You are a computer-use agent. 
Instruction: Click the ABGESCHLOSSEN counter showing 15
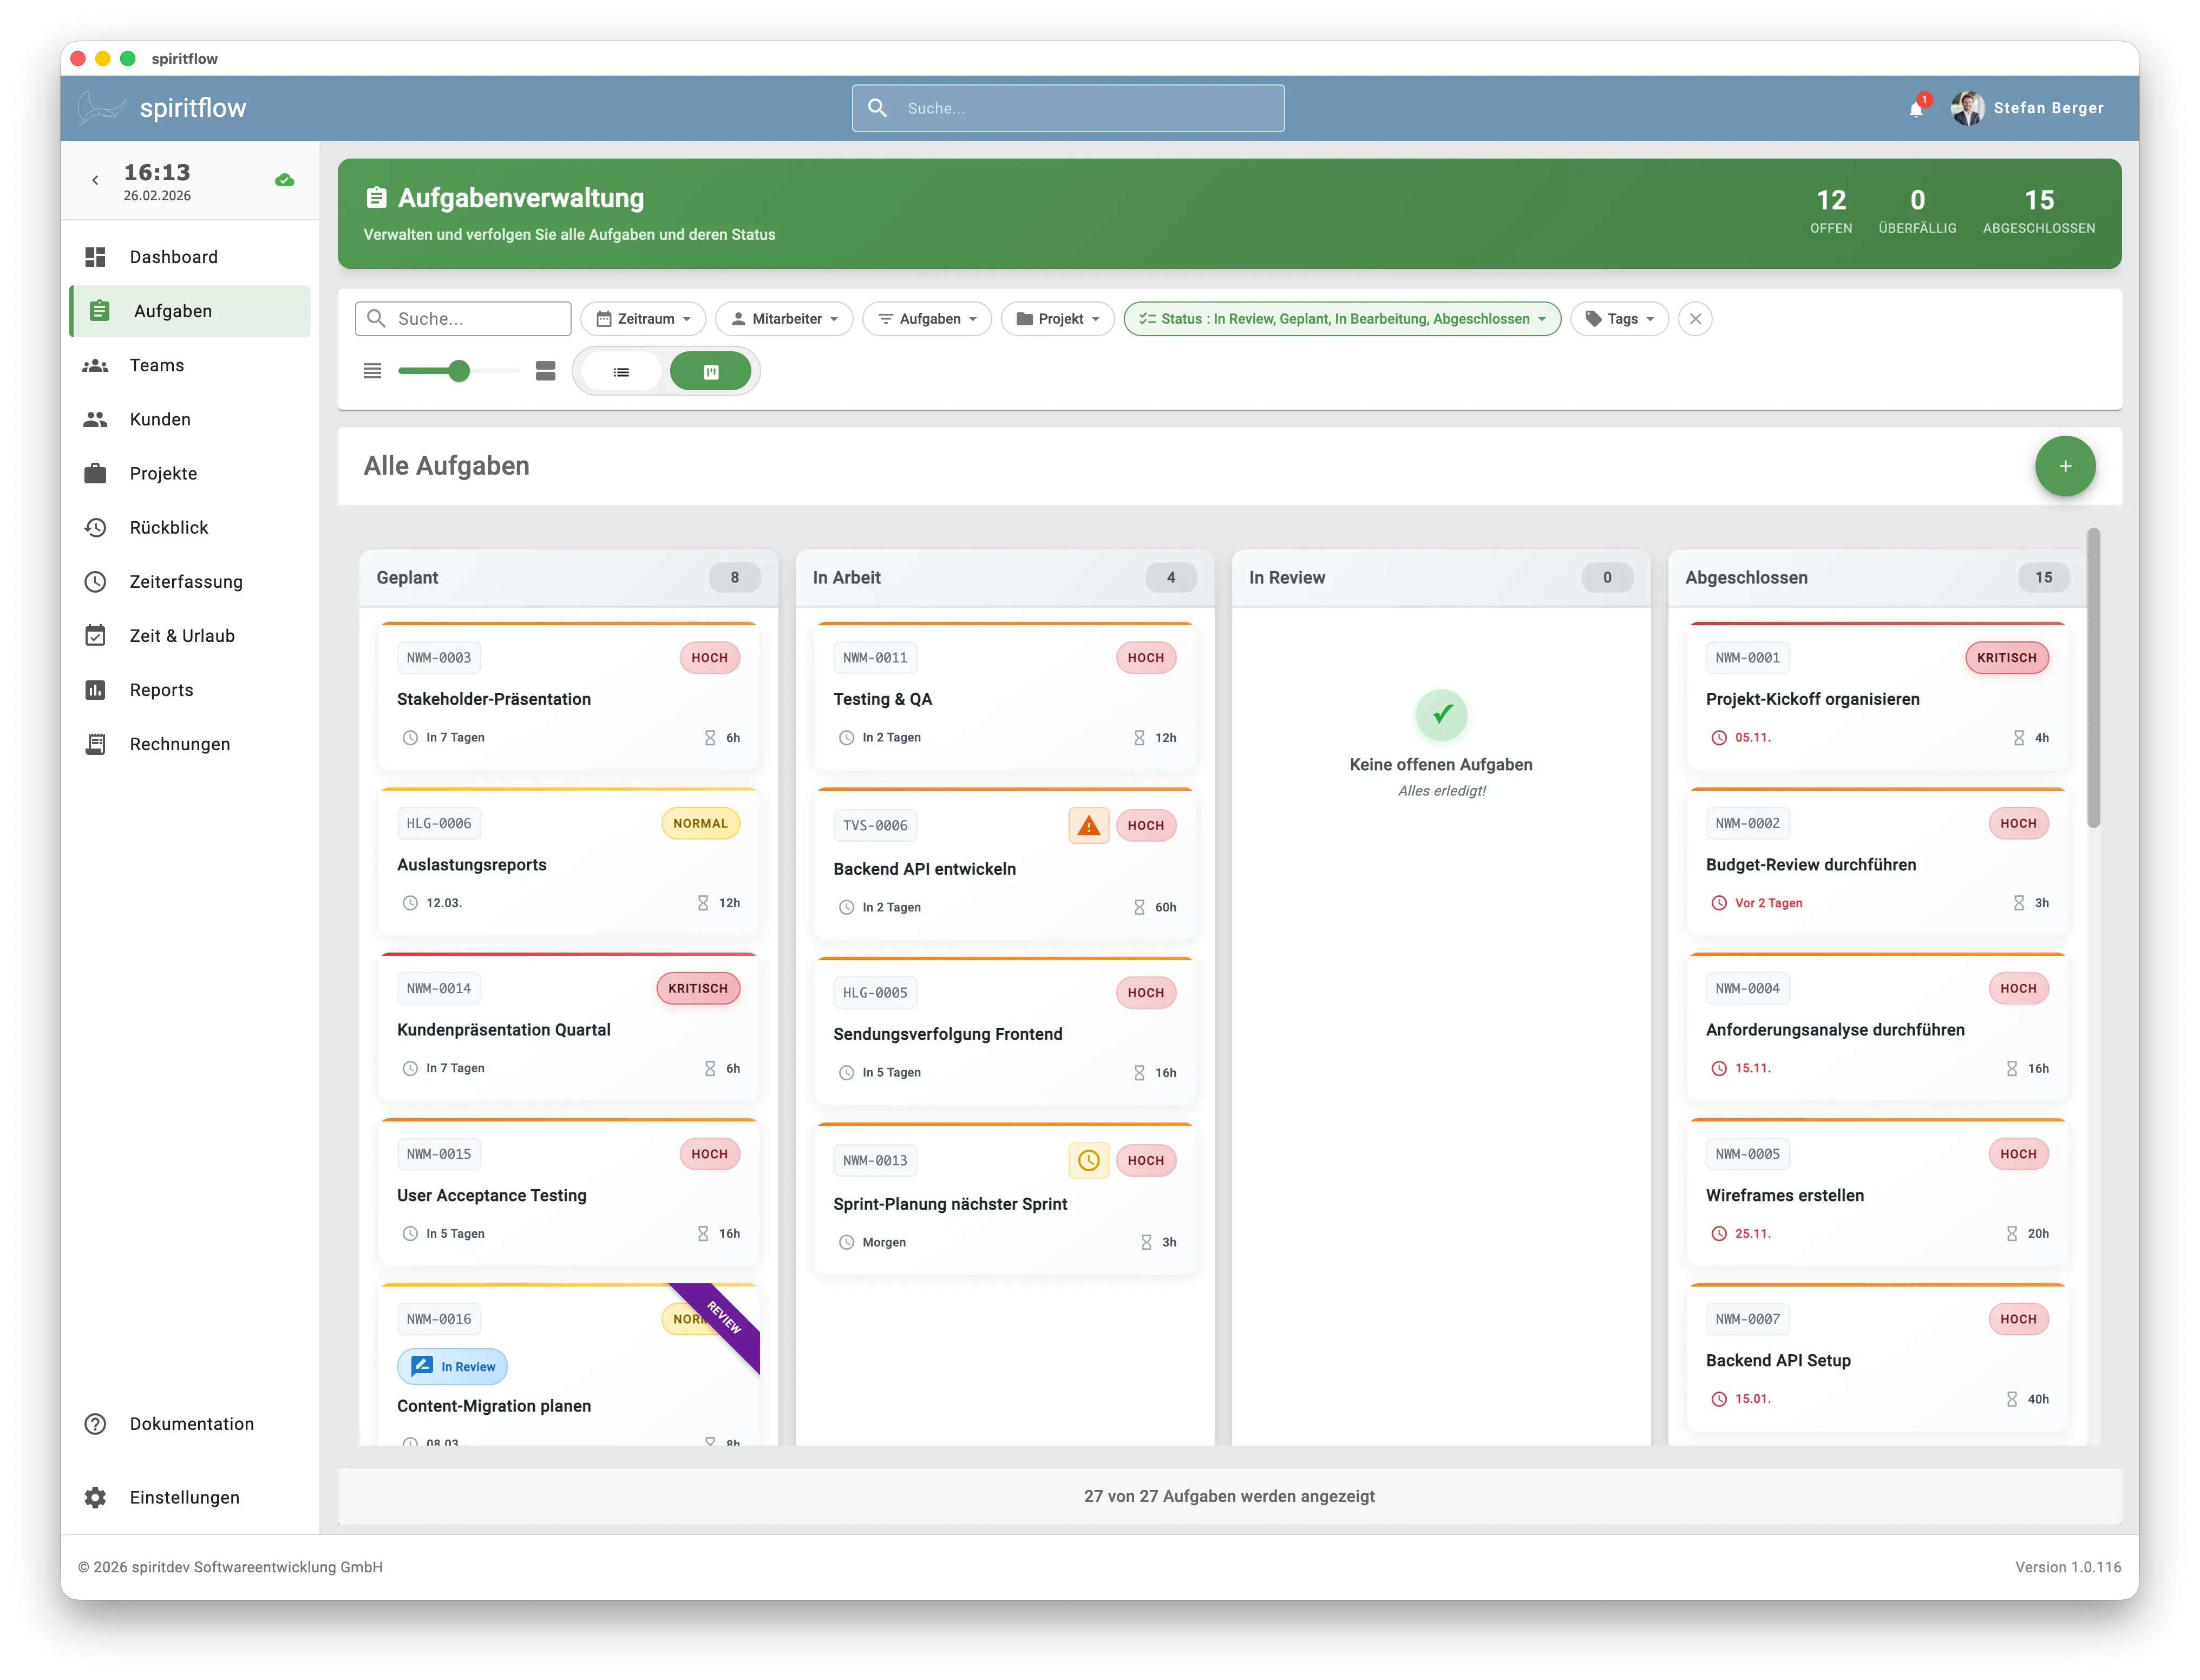pos(2038,211)
